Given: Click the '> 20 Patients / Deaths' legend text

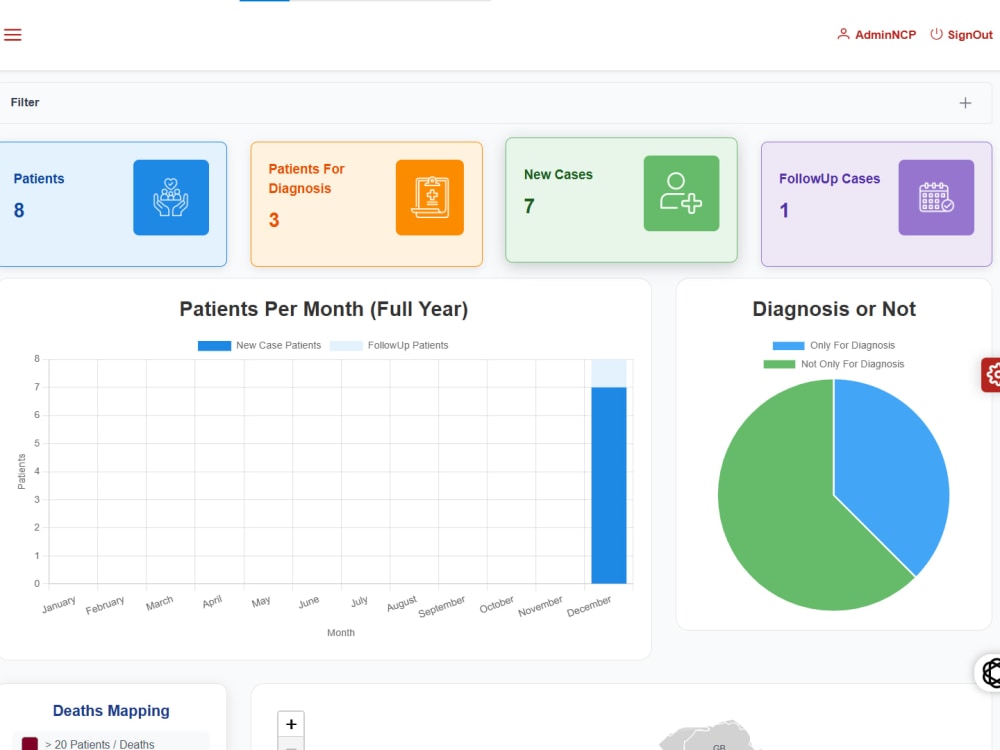Looking at the screenshot, I should 99,744.
